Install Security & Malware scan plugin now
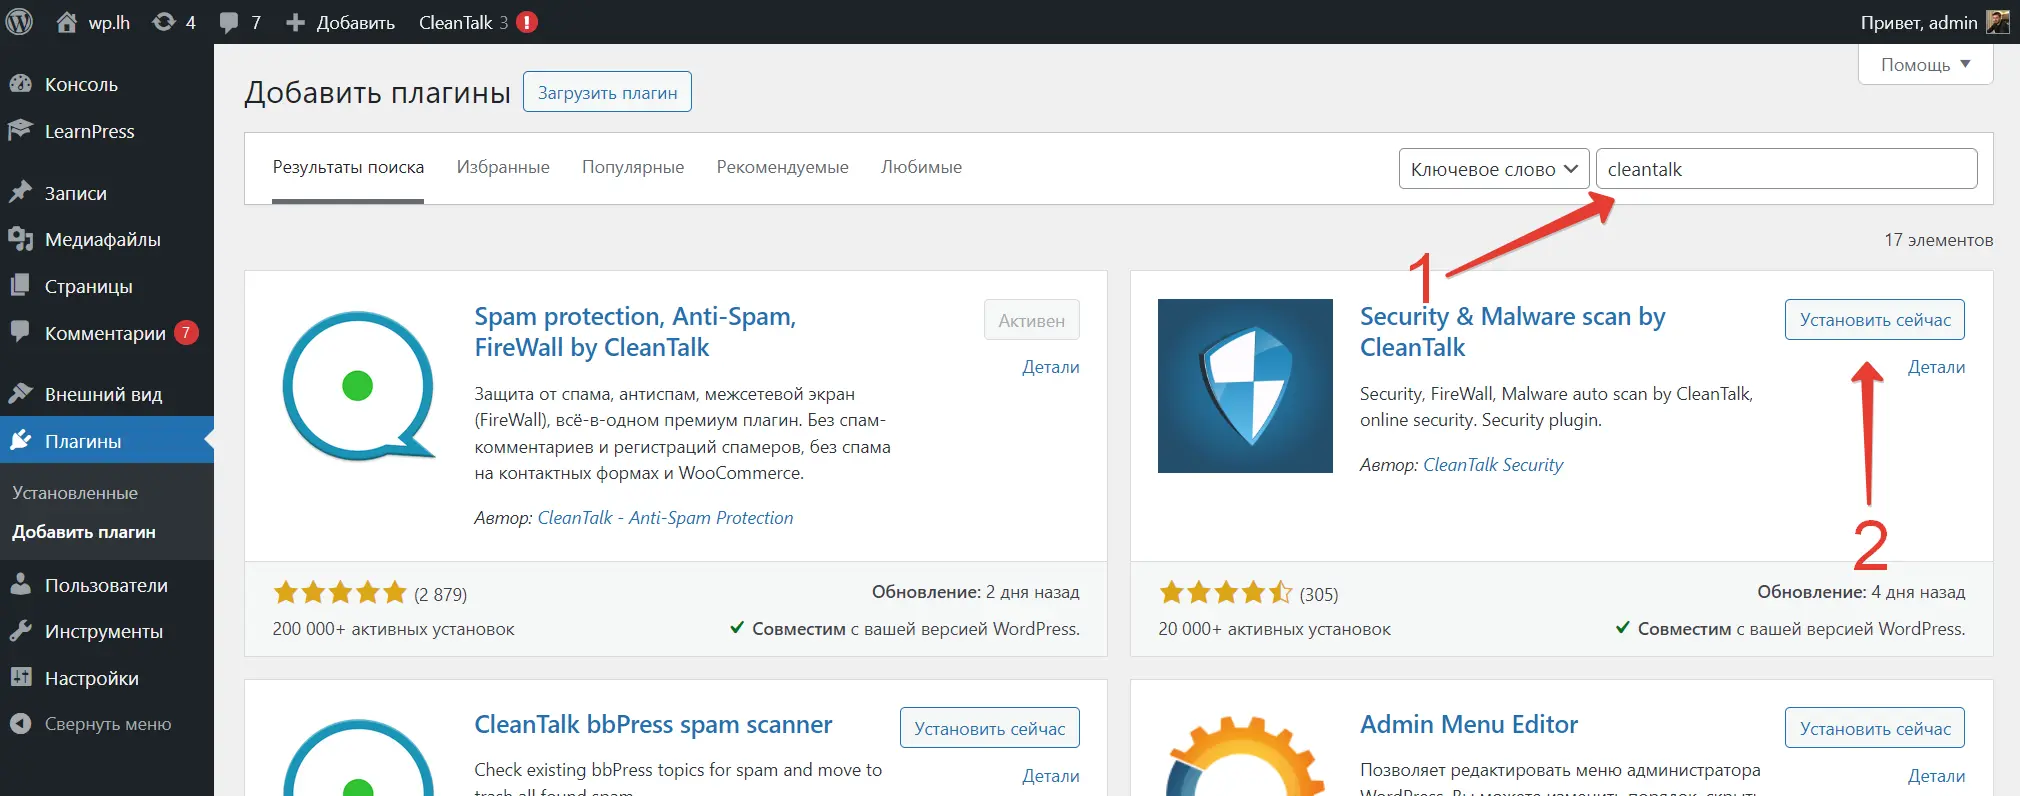This screenshot has width=2020, height=796. (1874, 320)
